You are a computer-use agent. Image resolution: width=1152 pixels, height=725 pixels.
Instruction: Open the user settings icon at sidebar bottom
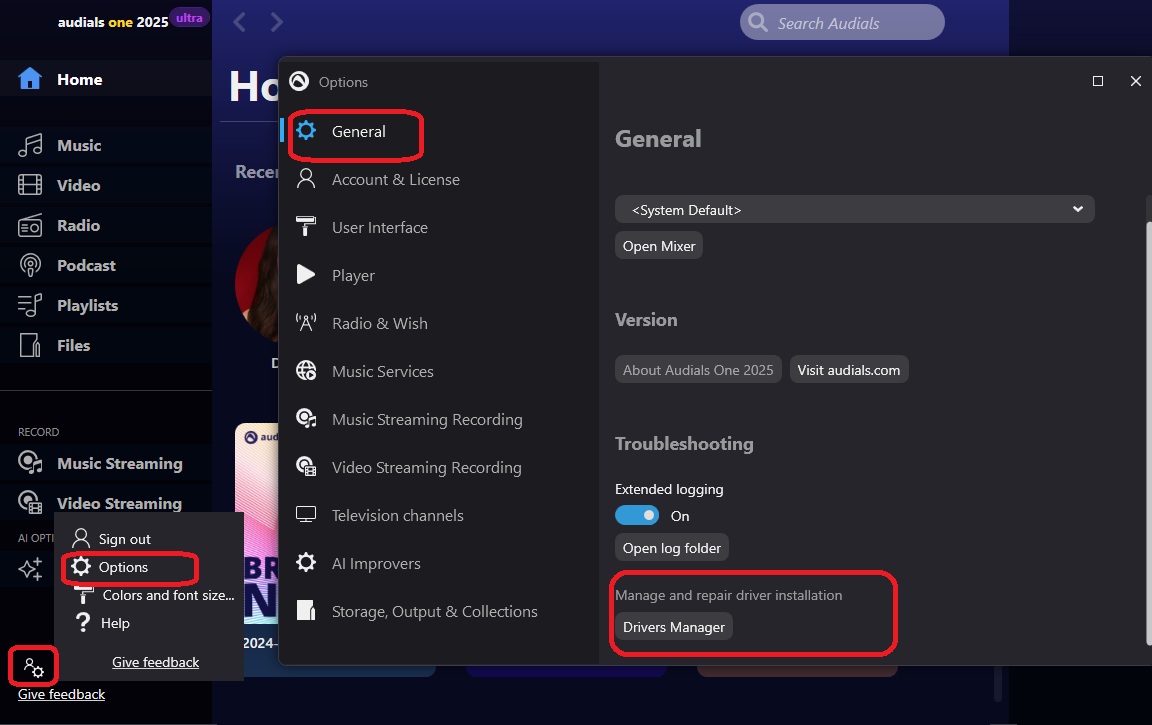click(x=34, y=667)
